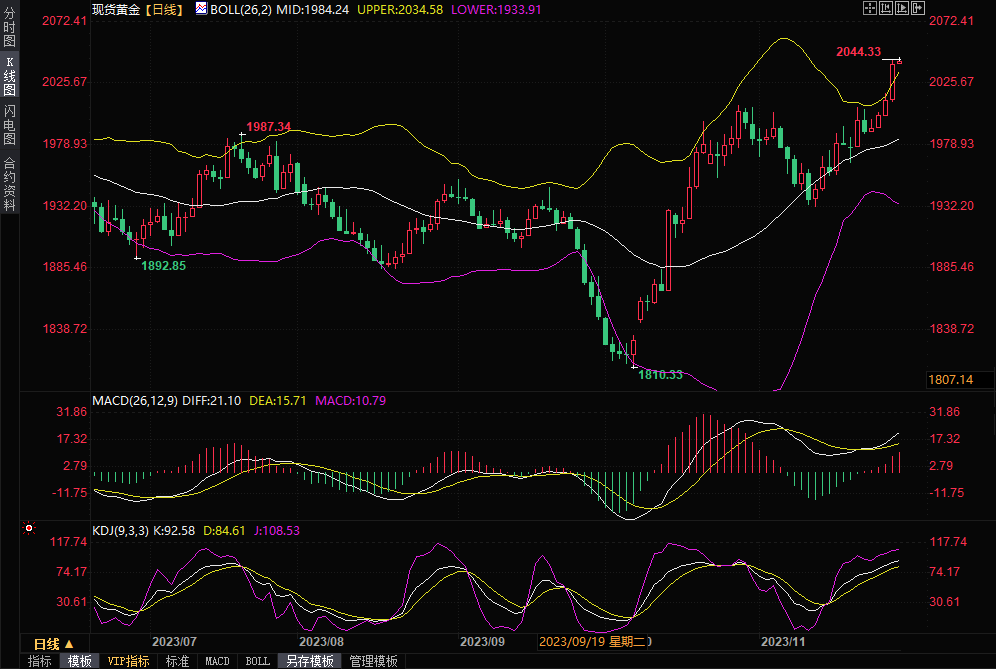Open 合约资料 panel in left sidebar

click(x=9, y=183)
